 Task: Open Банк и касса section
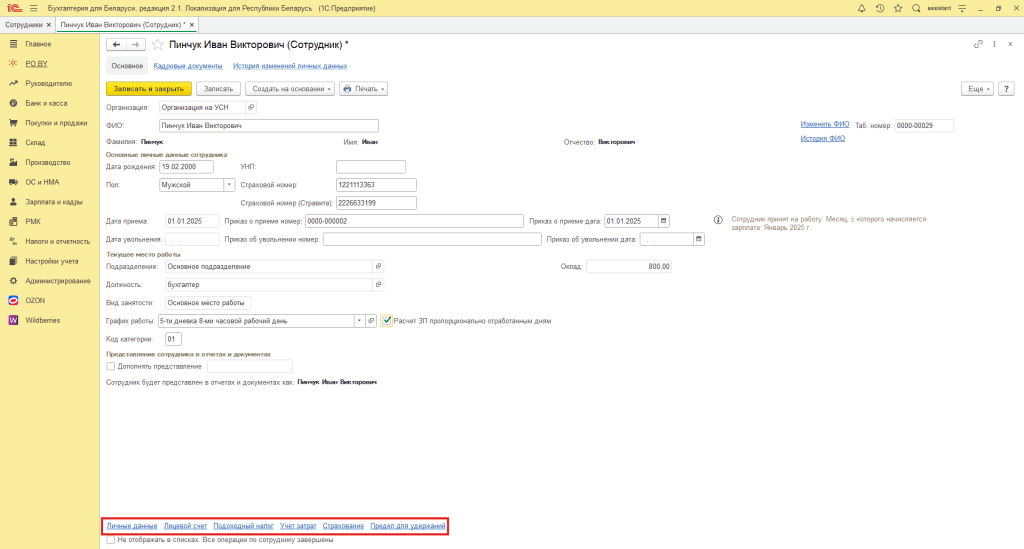point(46,103)
